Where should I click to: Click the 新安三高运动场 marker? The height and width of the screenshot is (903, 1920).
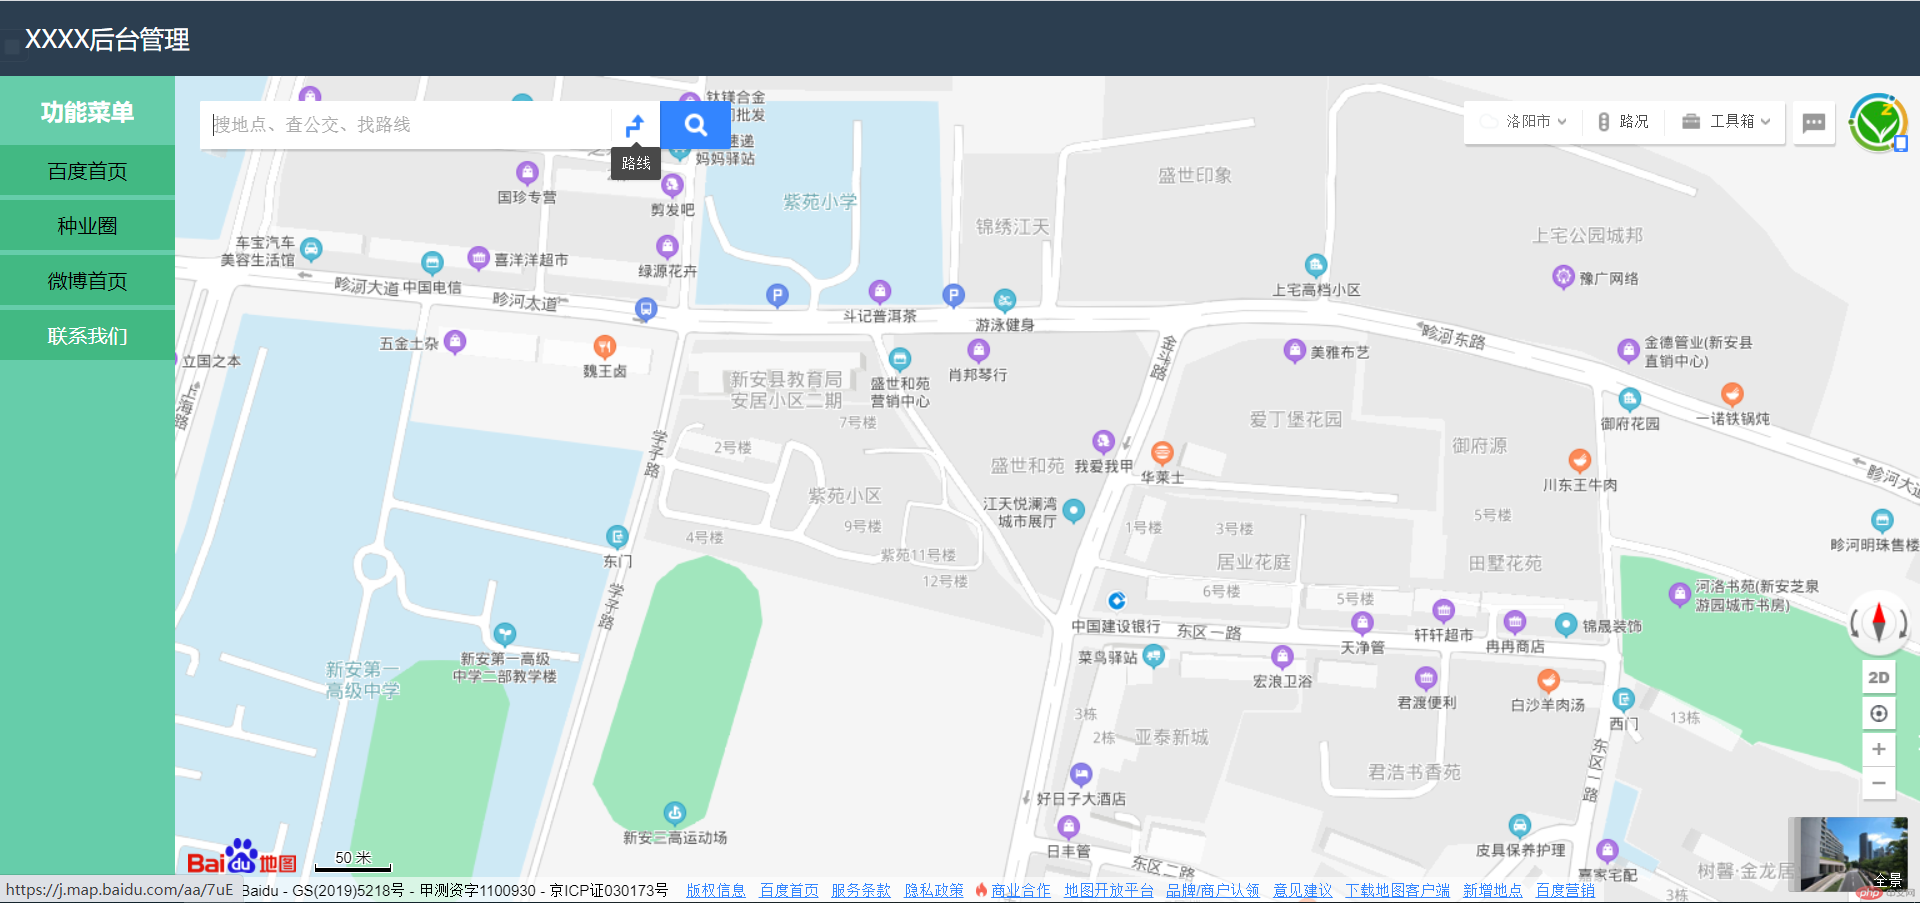click(675, 812)
